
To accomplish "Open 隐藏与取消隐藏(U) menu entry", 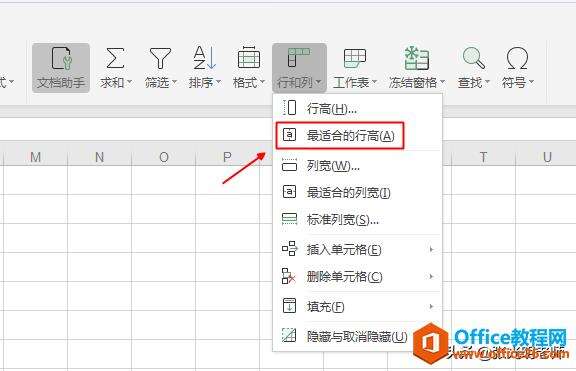I will click(357, 336).
